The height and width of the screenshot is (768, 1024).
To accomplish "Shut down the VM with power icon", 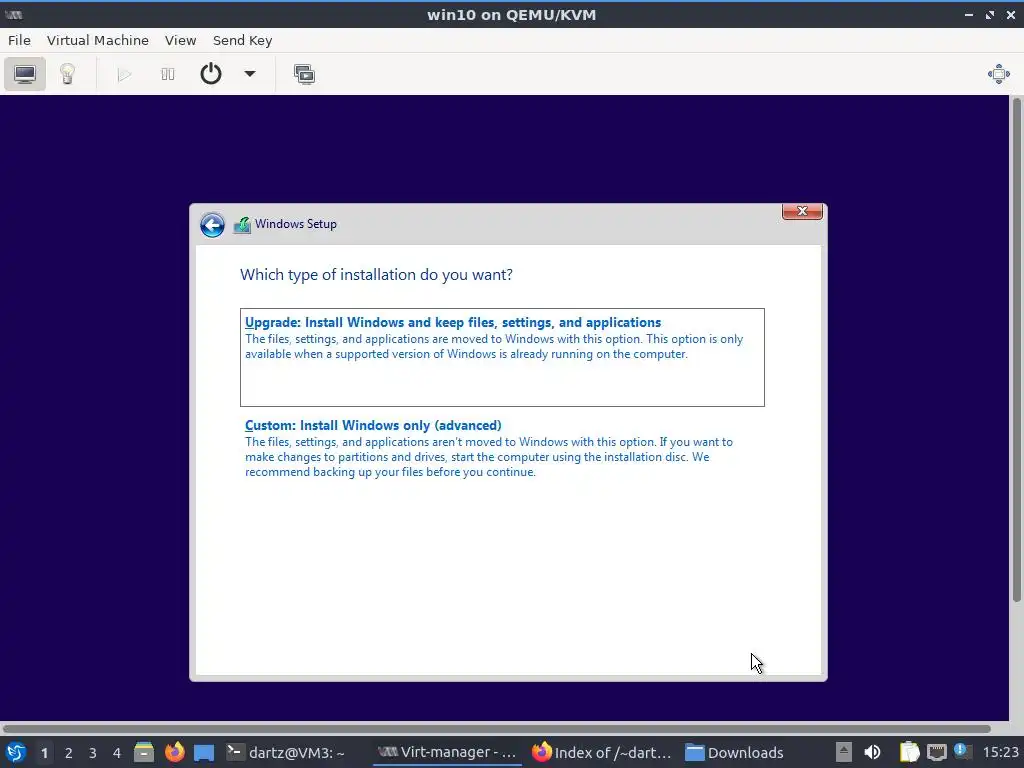I will click(x=210, y=74).
